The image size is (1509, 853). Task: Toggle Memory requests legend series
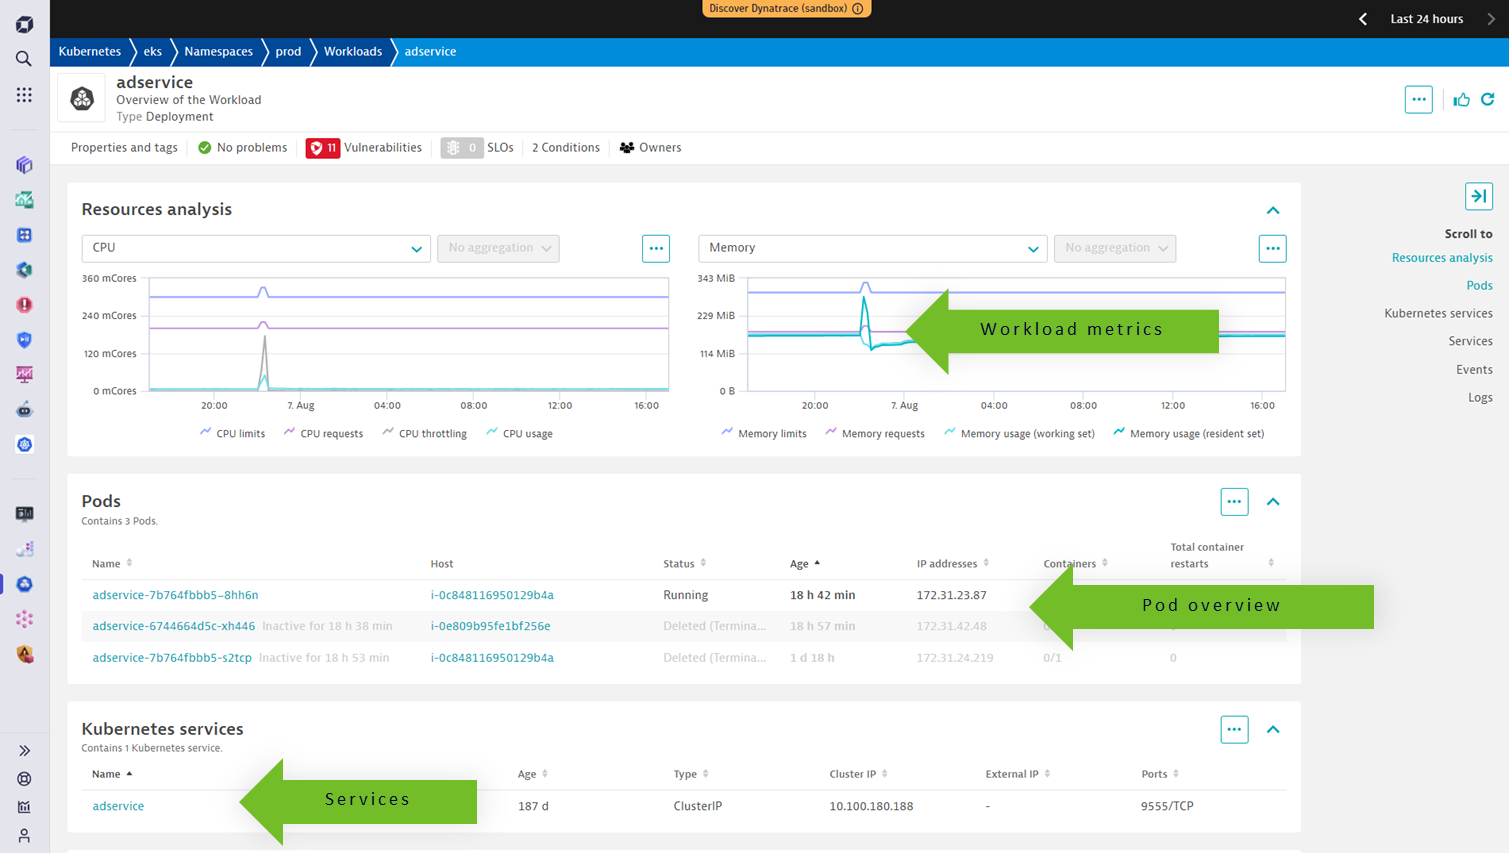coord(875,434)
